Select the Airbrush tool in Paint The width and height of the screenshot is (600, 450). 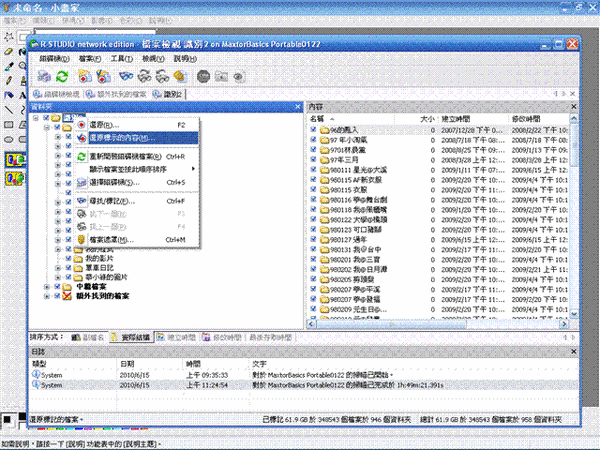point(9,95)
